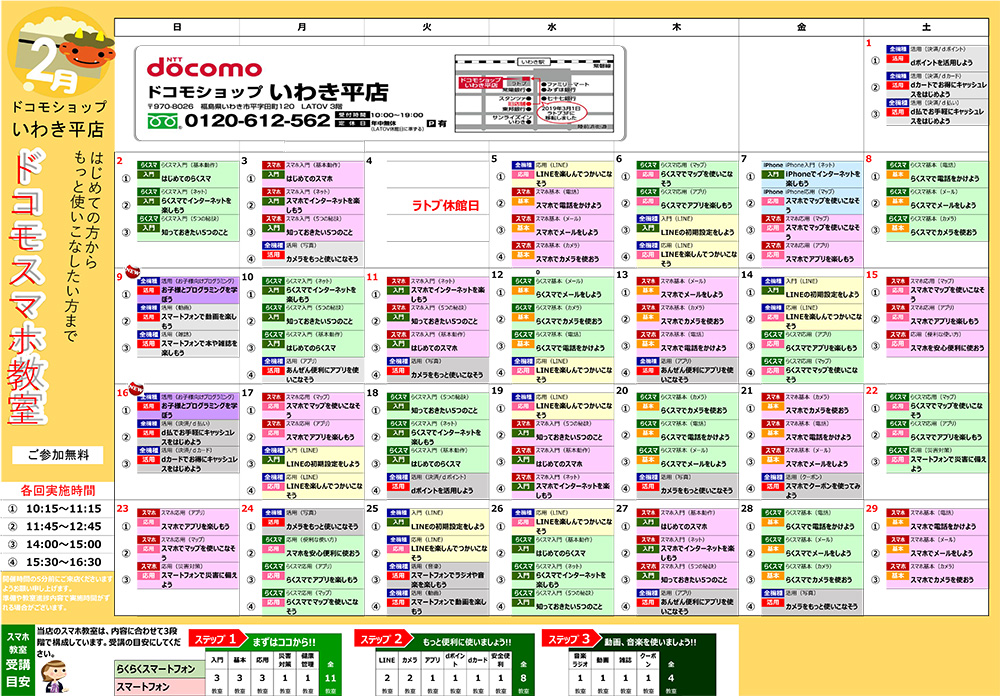The height and width of the screenshot is (696, 1000).
Task: Click the 'まずはココから!!' green heading
Action: (x=284, y=642)
